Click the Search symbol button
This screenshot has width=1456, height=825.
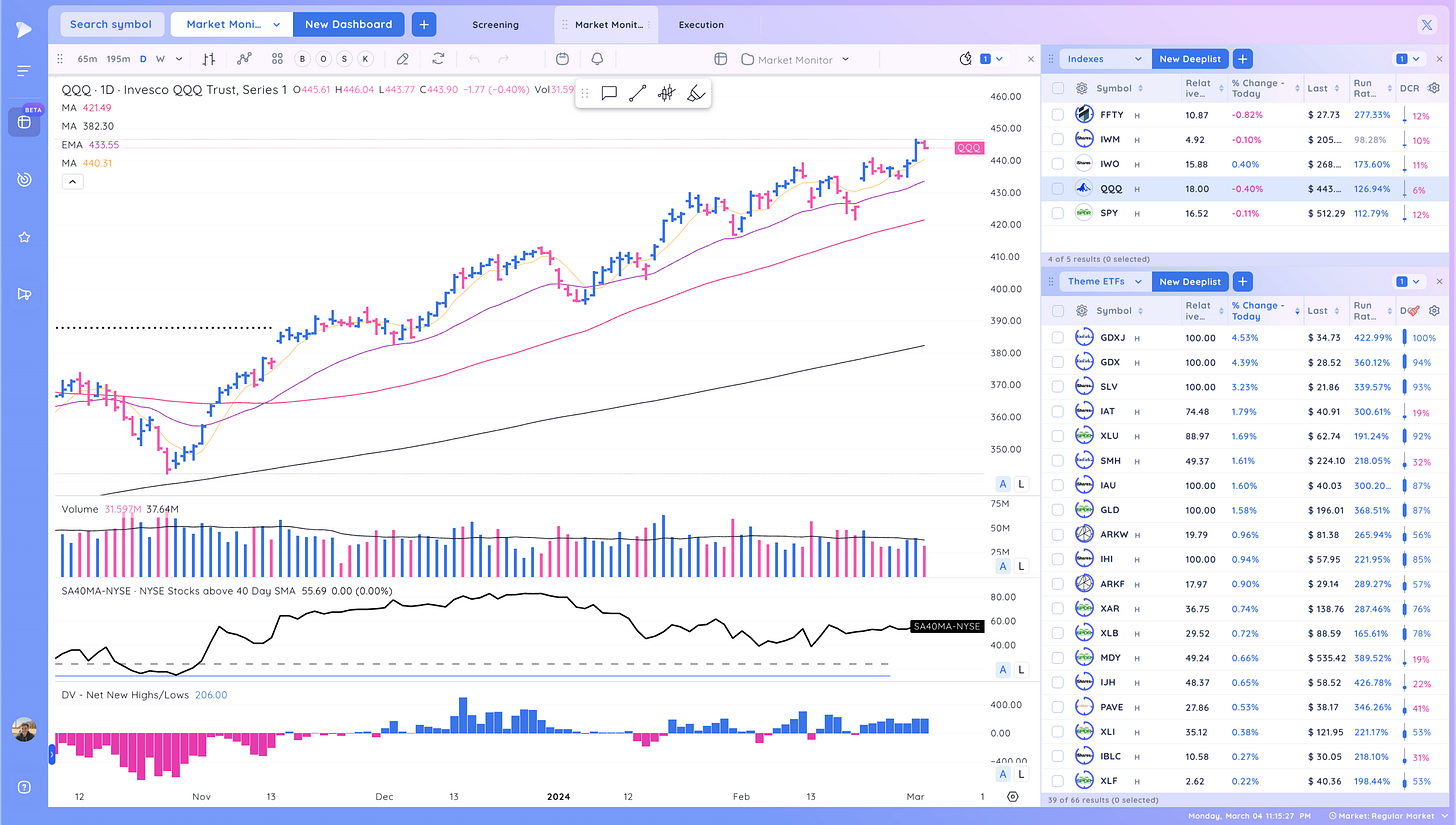click(111, 24)
